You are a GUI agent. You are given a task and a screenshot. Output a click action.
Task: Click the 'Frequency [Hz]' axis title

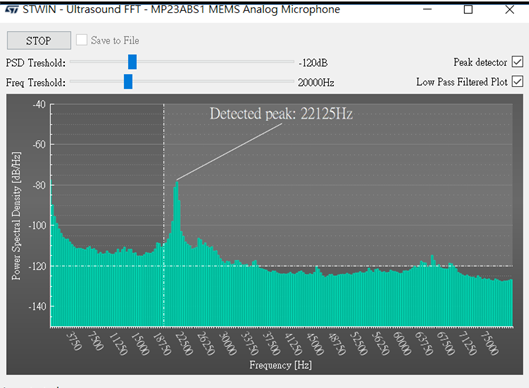click(281, 365)
